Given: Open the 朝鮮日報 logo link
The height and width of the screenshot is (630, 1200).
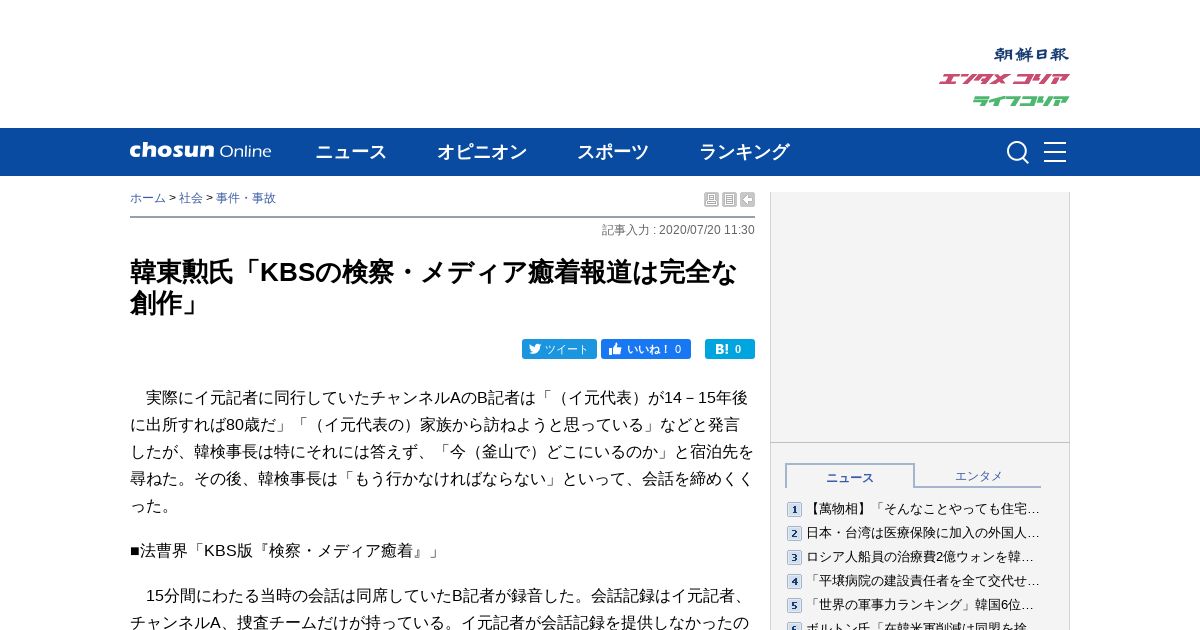Looking at the screenshot, I should click(x=1031, y=54).
